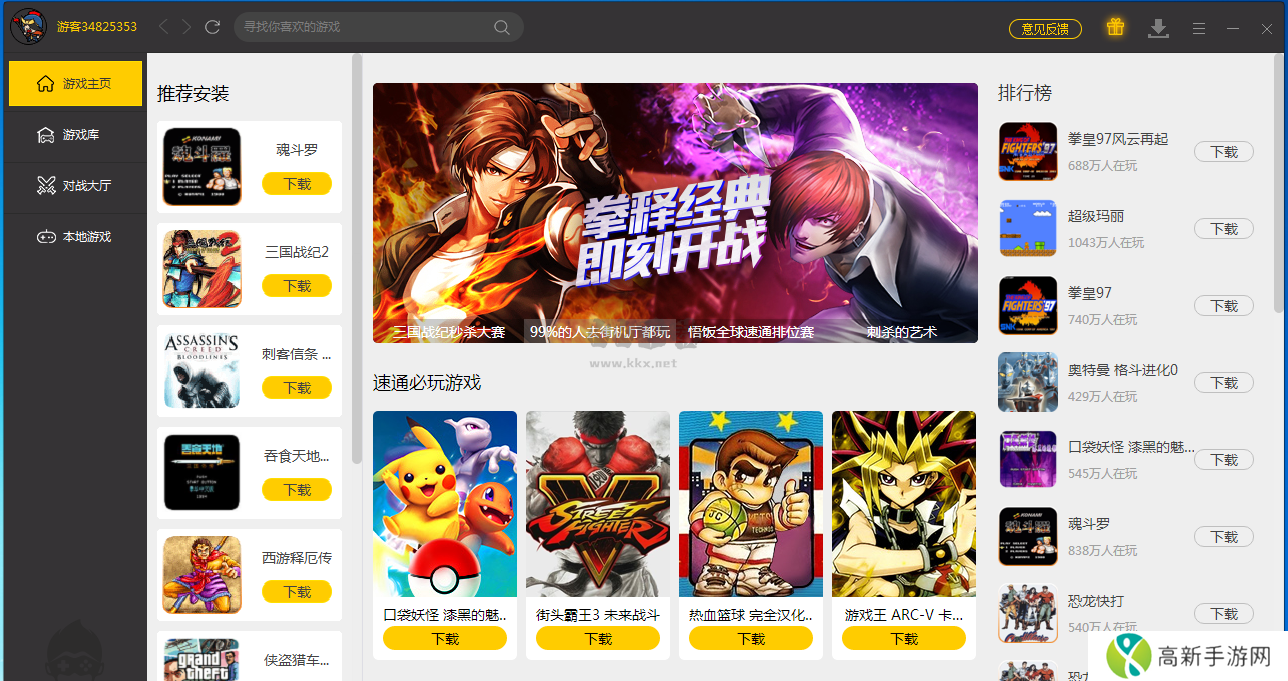The height and width of the screenshot is (681, 1288).
Task: Download 超级玛丽 in the ranking list
Action: 1224,229
